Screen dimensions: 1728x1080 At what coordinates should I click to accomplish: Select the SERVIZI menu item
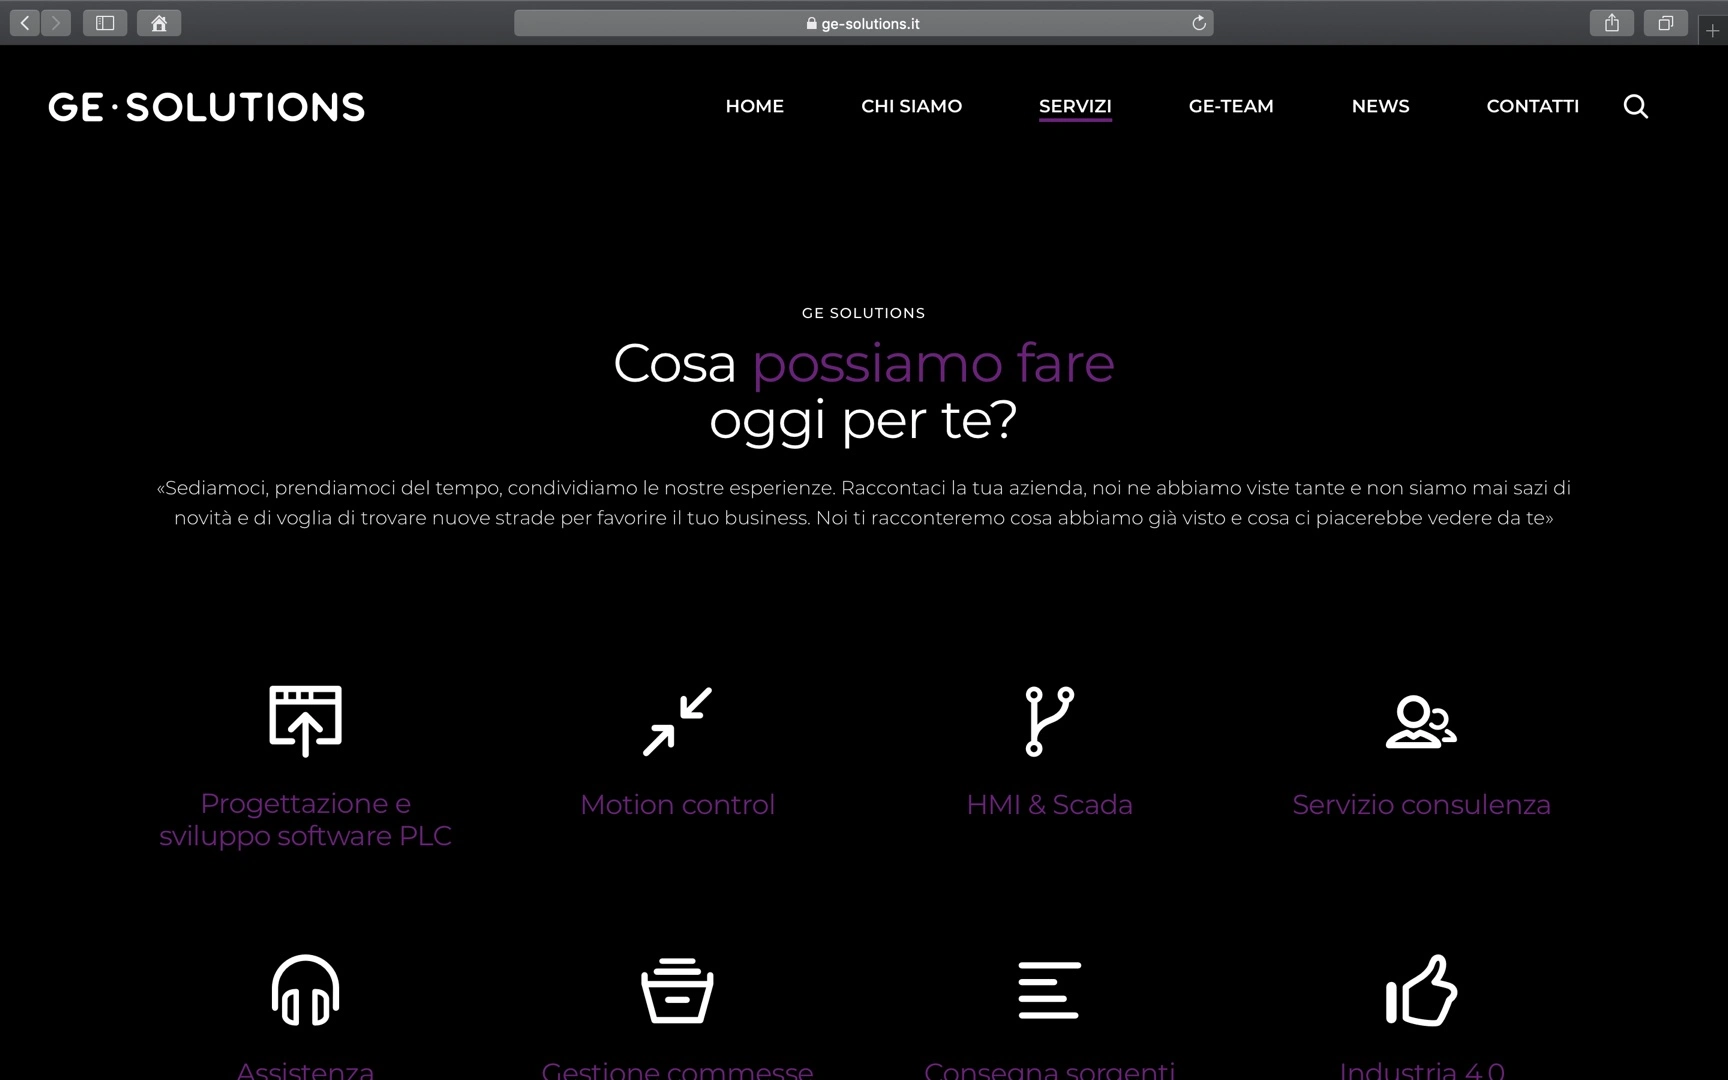1075,106
